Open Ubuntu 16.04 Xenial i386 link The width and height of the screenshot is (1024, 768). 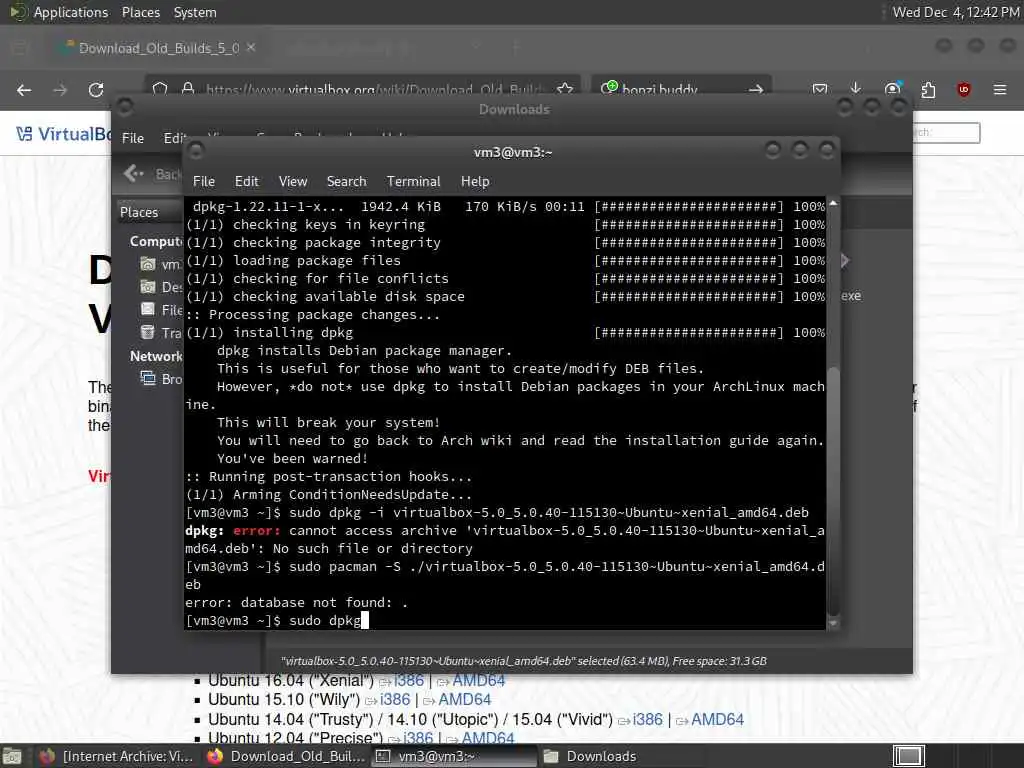click(408, 680)
